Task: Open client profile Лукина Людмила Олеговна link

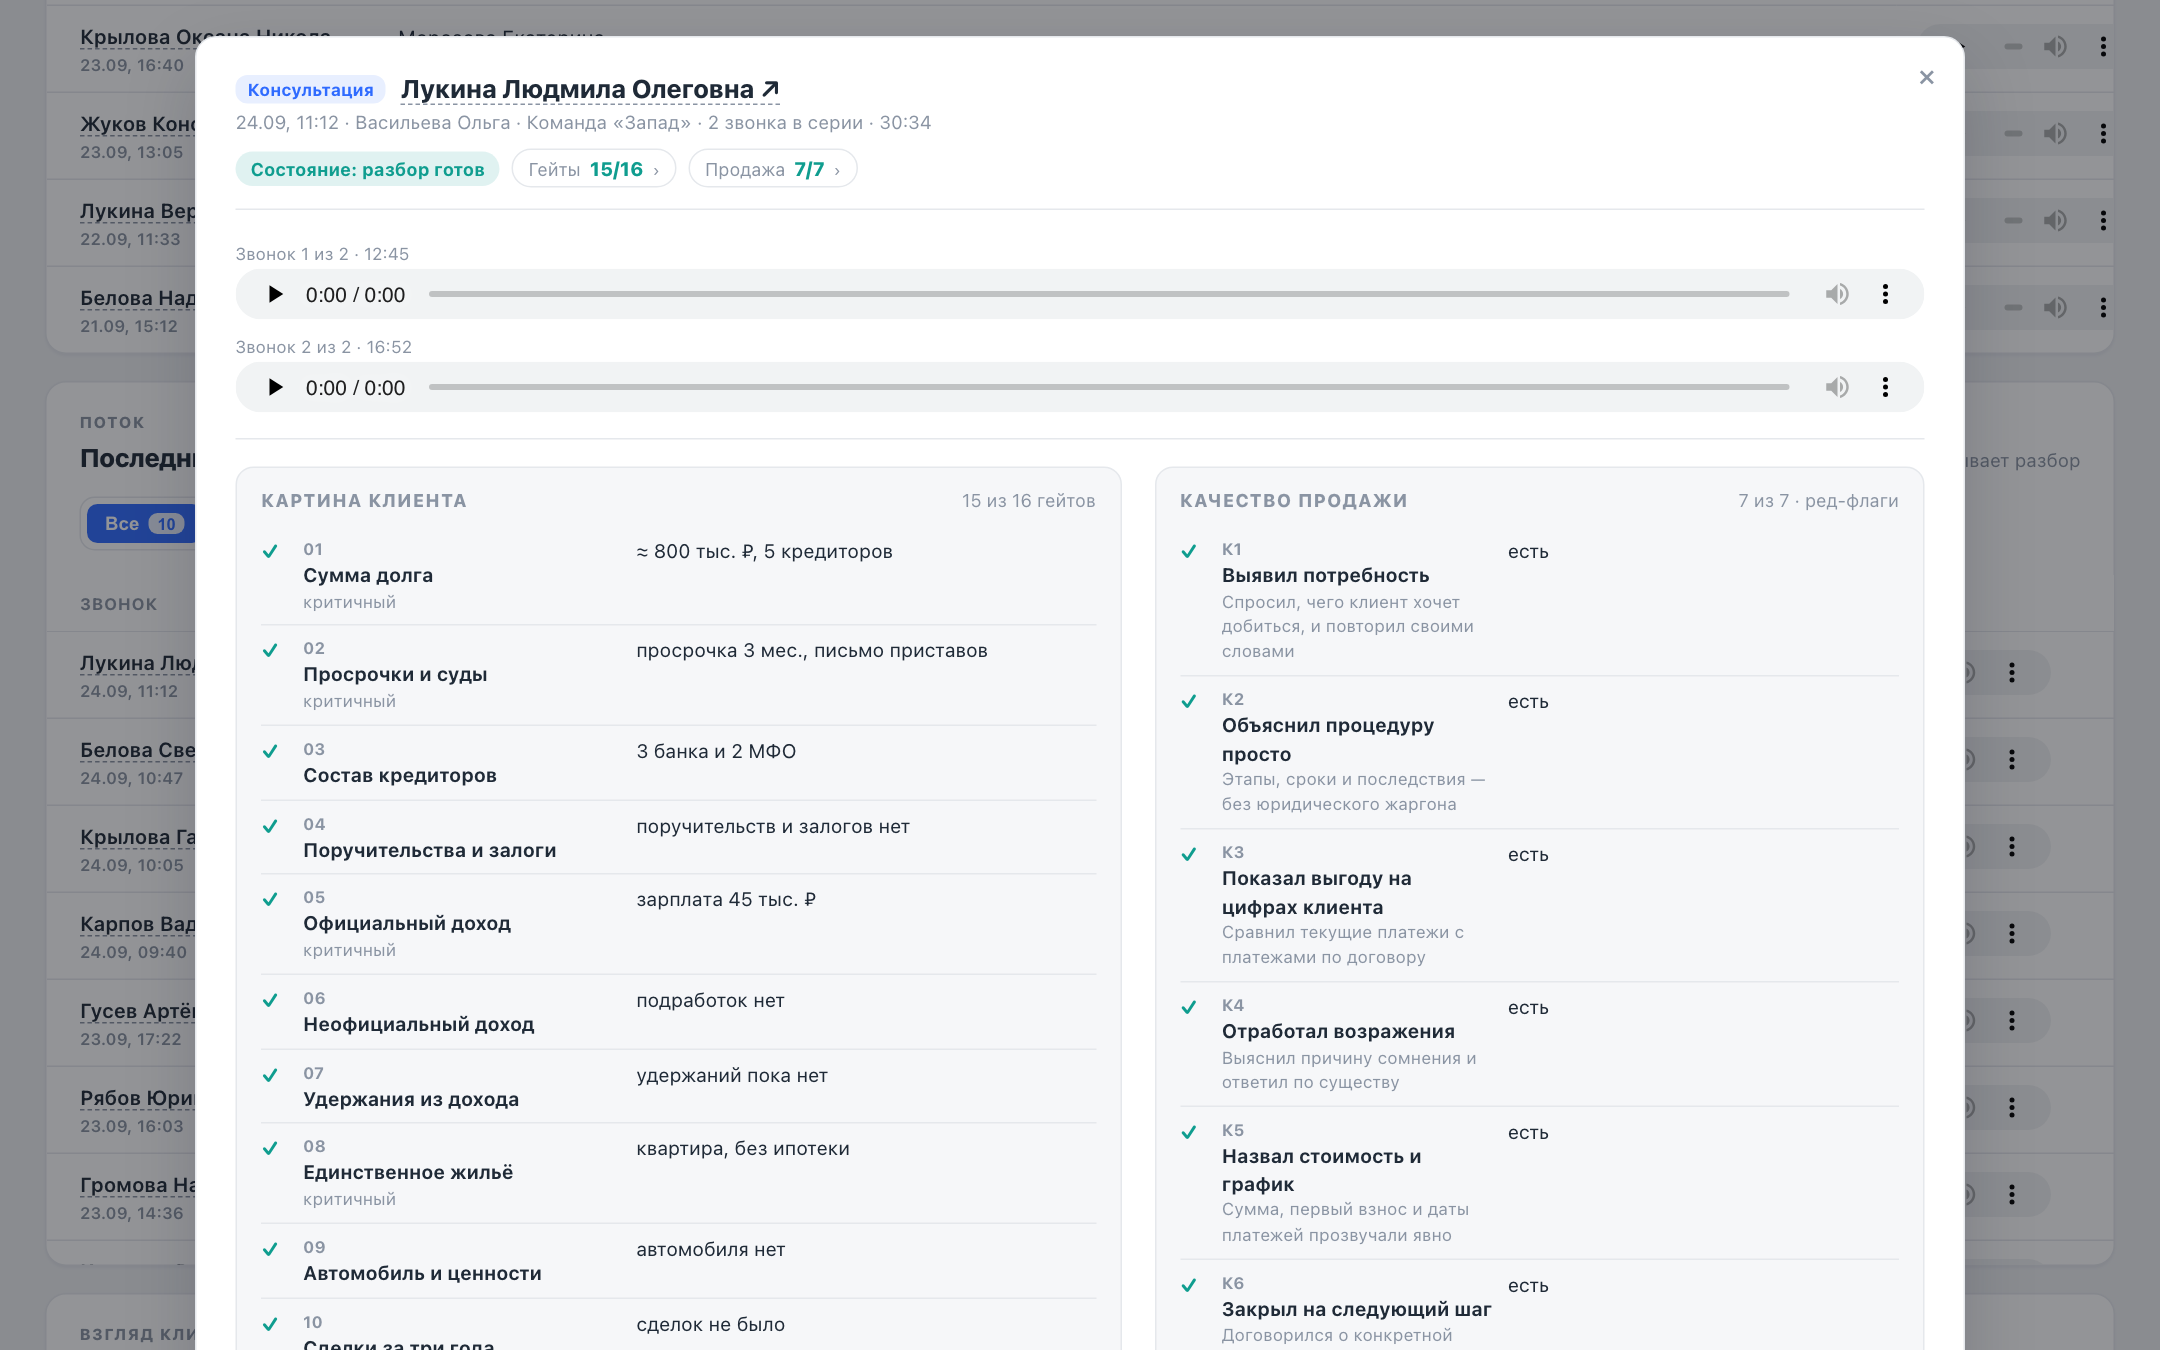Action: point(589,89)
